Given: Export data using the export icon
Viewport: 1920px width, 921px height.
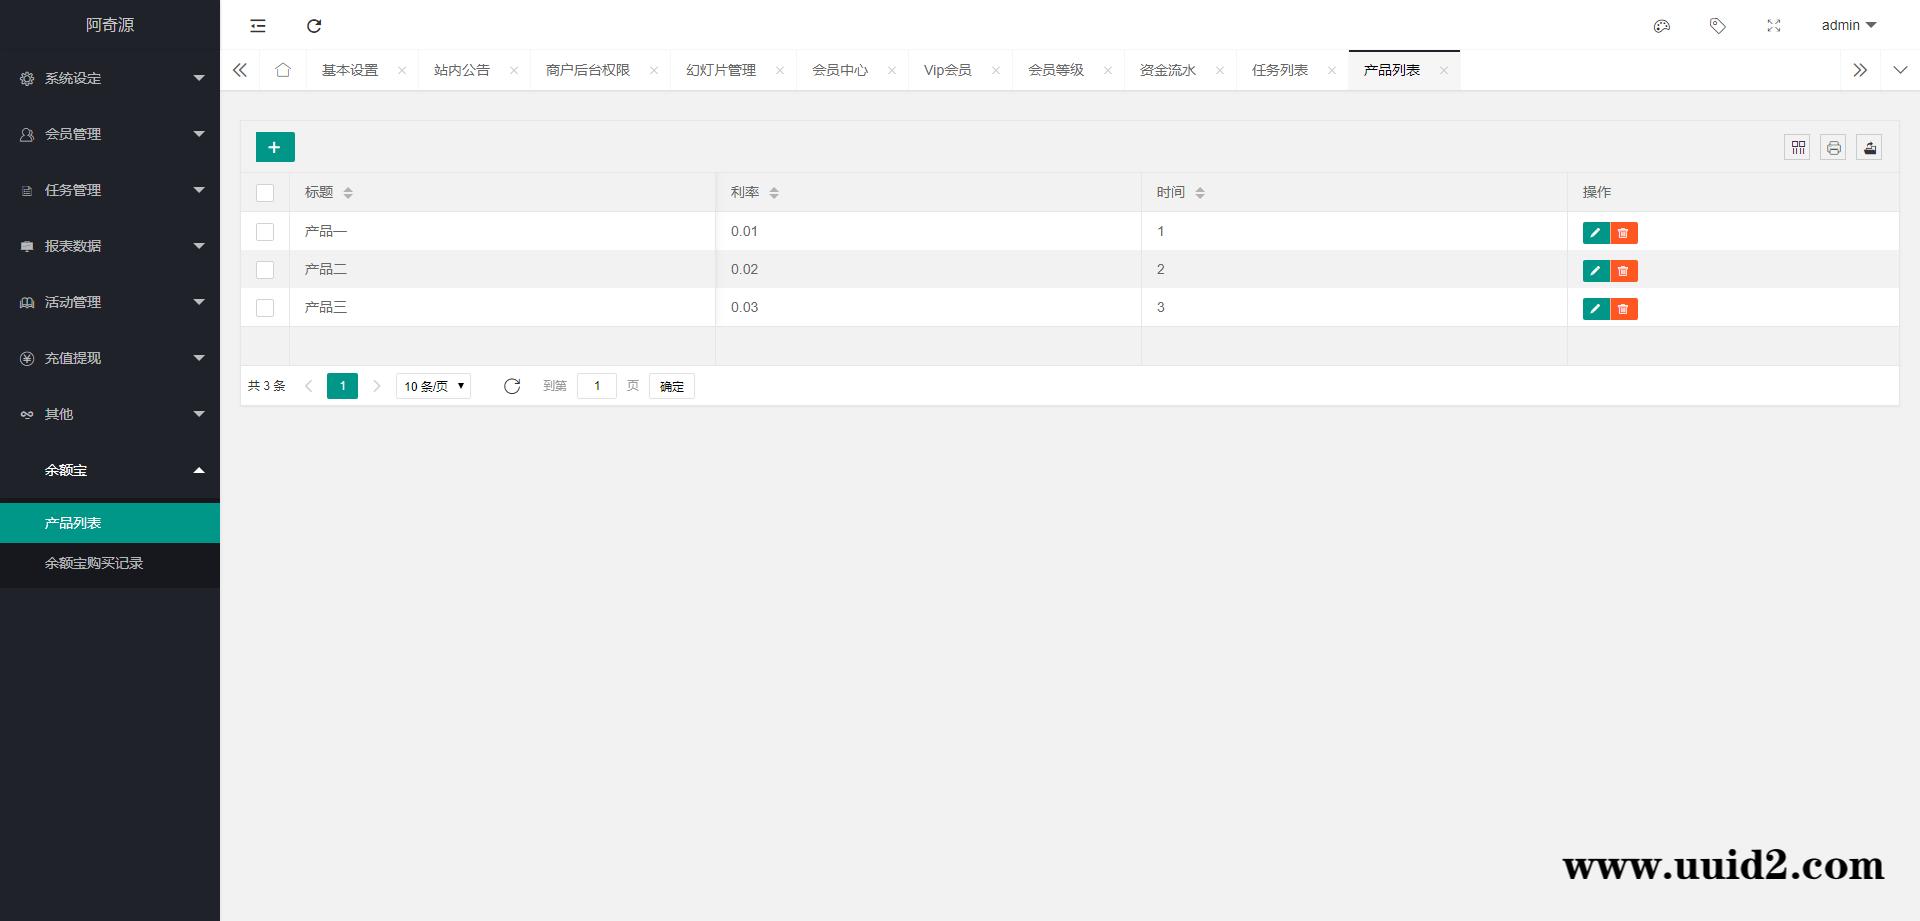Looking at the screenshot, I should coord(1869,147).
